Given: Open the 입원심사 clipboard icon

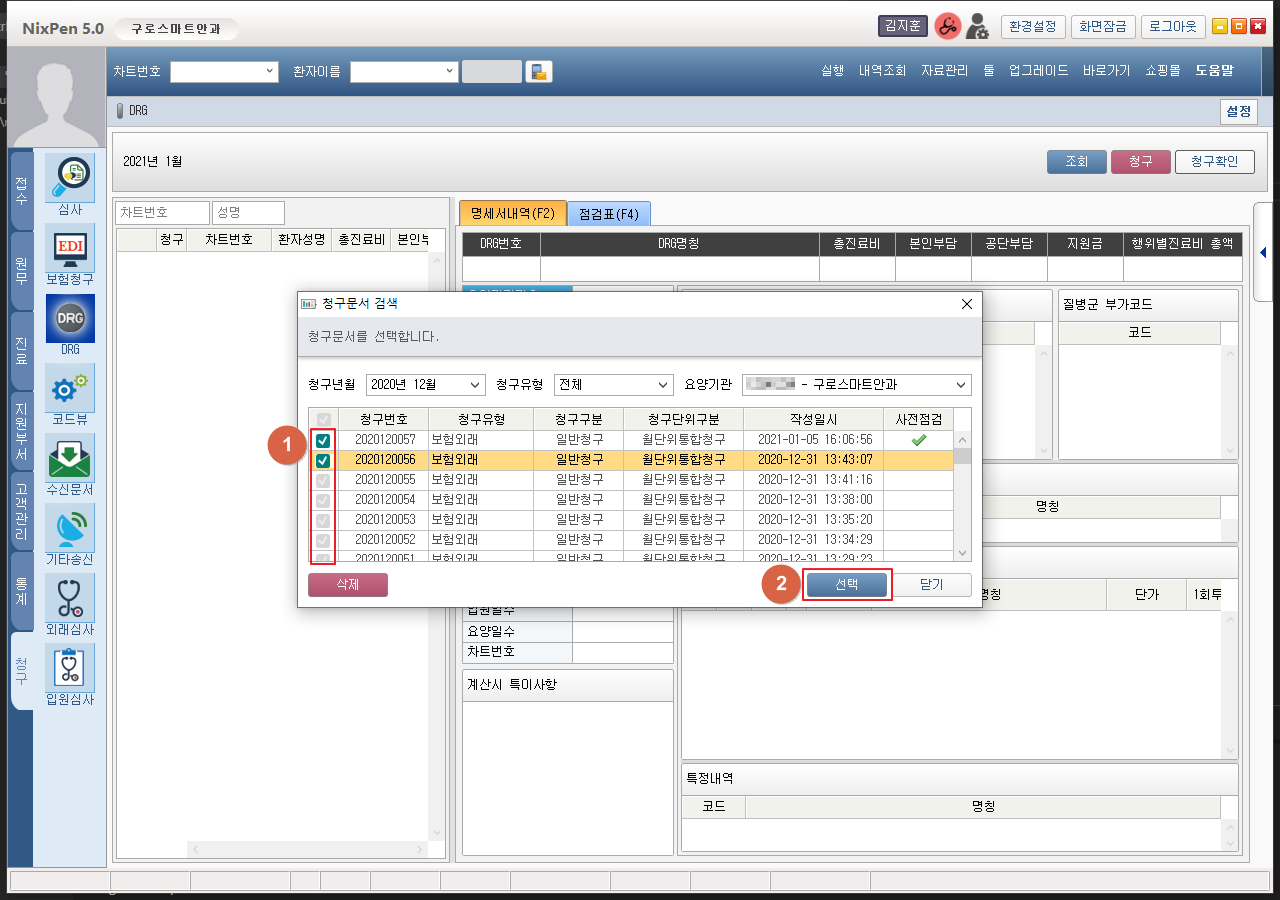Looking at the screenshot, I should pyautogui.click(x=70, y=669).
